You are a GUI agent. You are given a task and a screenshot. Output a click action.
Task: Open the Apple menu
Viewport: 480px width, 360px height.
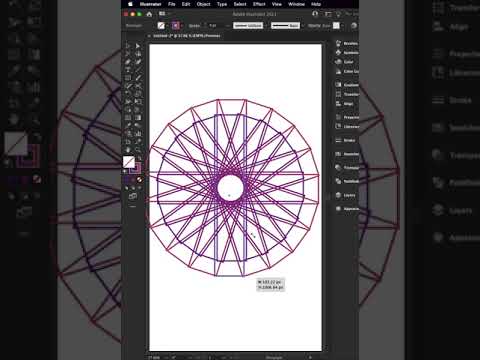[x=131, y=4]
